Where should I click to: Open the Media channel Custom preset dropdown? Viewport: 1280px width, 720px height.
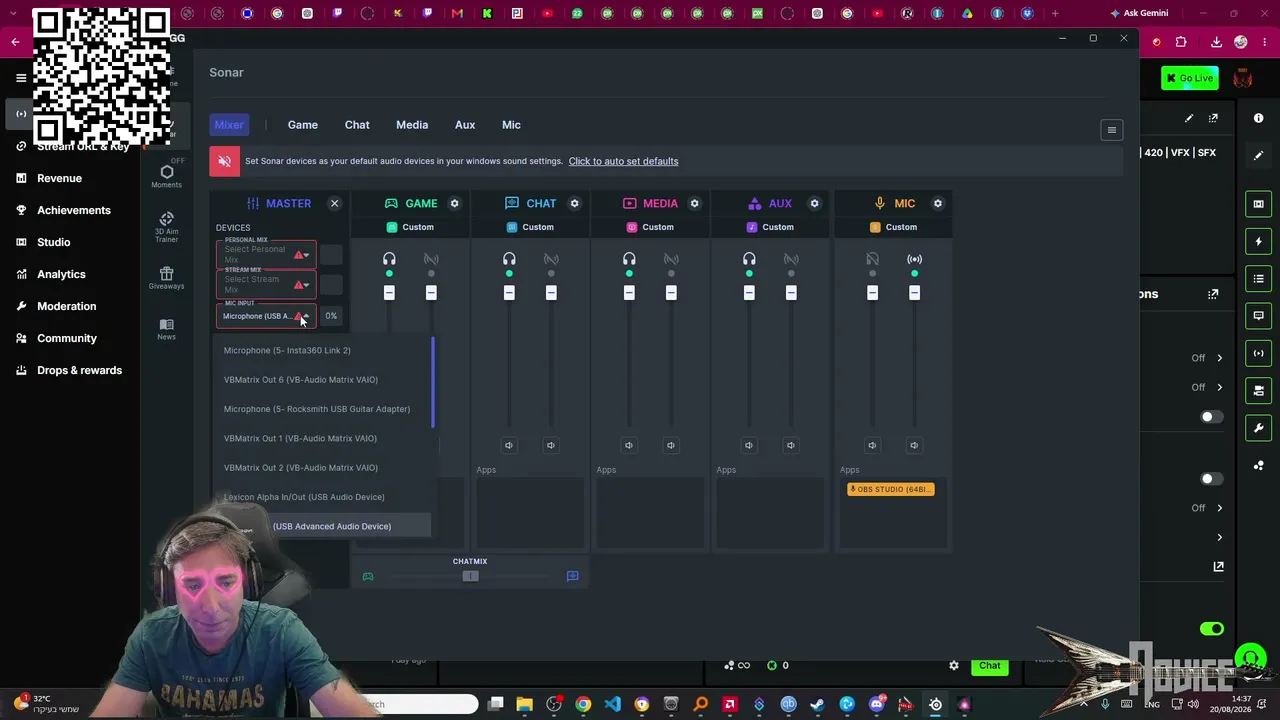[x=650, y=227]
